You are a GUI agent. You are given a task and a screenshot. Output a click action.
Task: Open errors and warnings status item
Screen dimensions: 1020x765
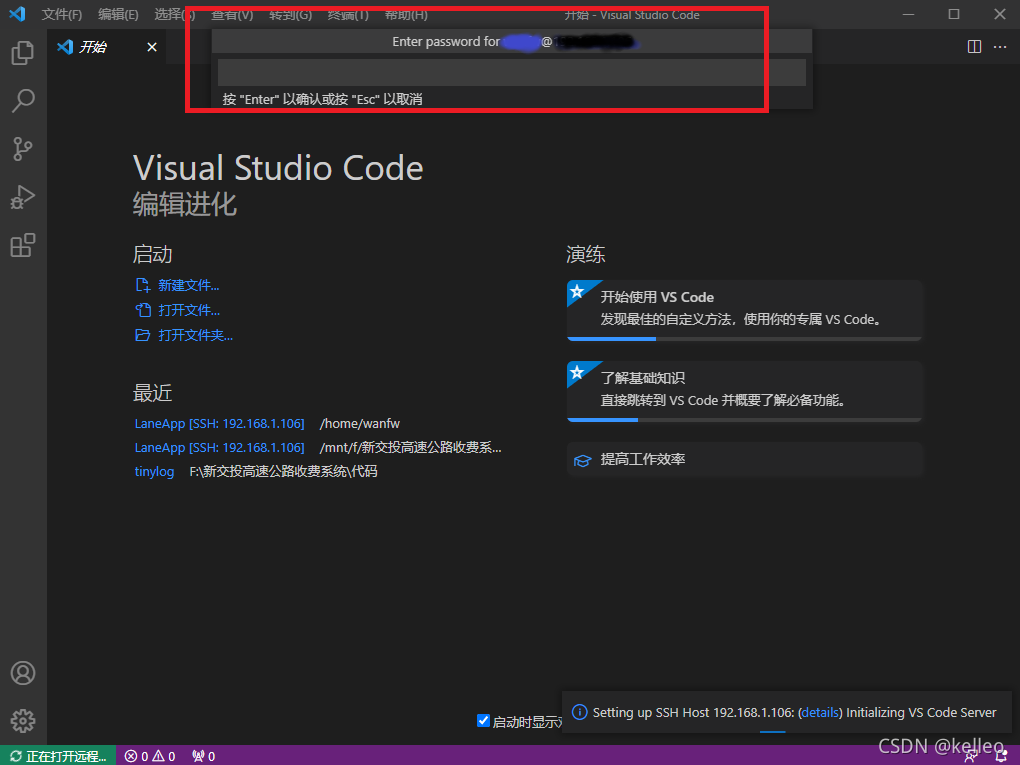(x=150, y=756)
